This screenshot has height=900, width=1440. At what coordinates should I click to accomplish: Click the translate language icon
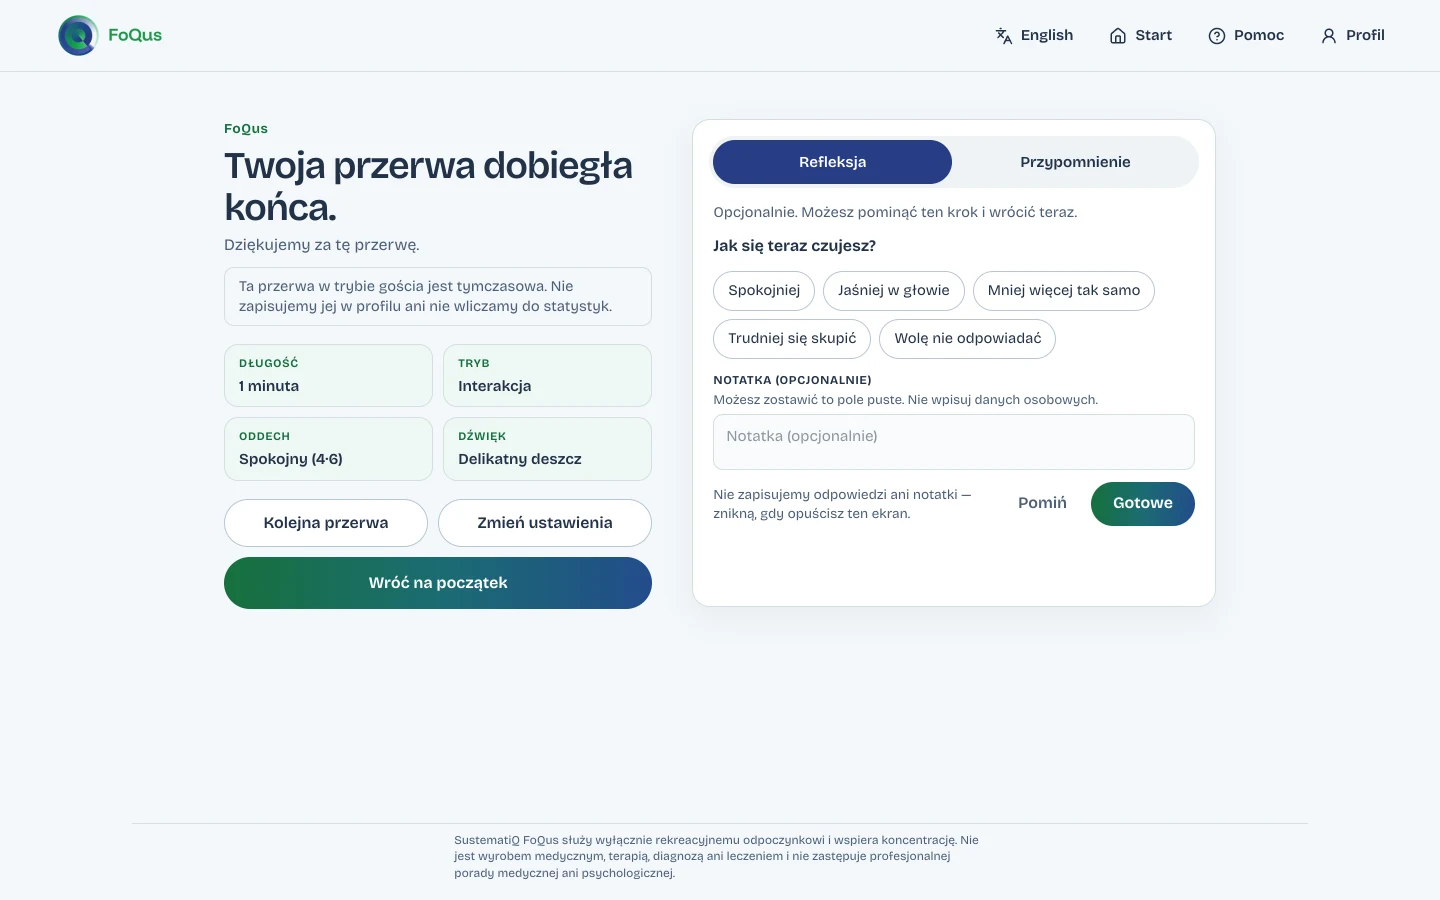(1004, 36)
